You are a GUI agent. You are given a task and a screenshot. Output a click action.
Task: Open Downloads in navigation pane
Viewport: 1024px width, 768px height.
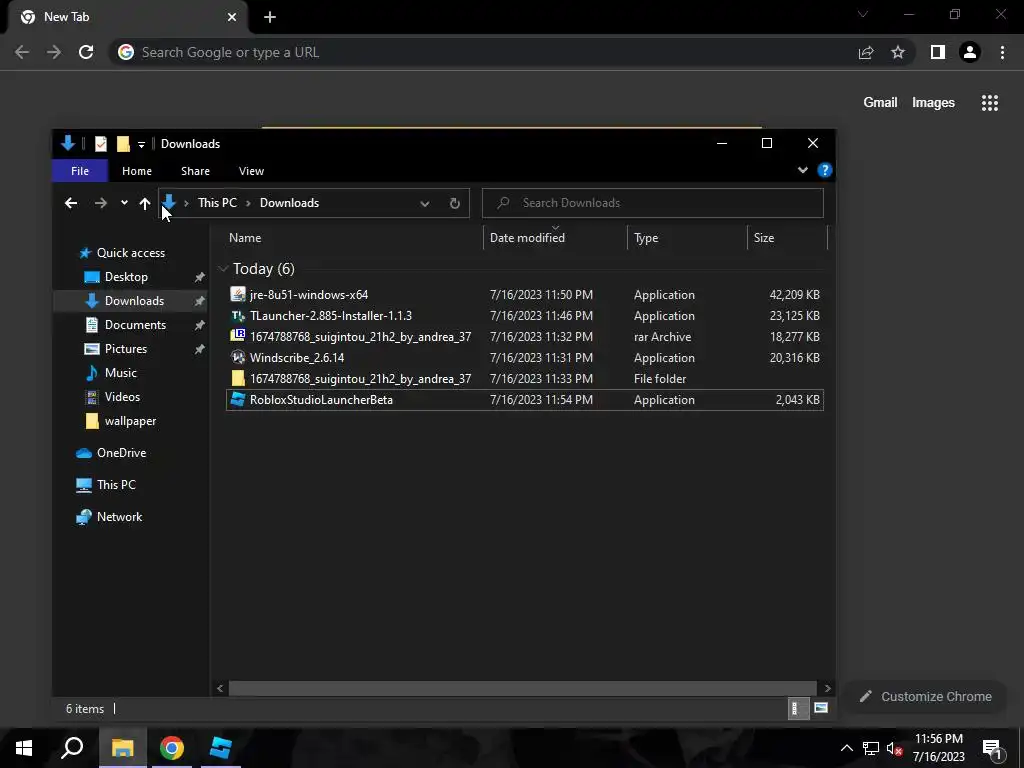134,300
